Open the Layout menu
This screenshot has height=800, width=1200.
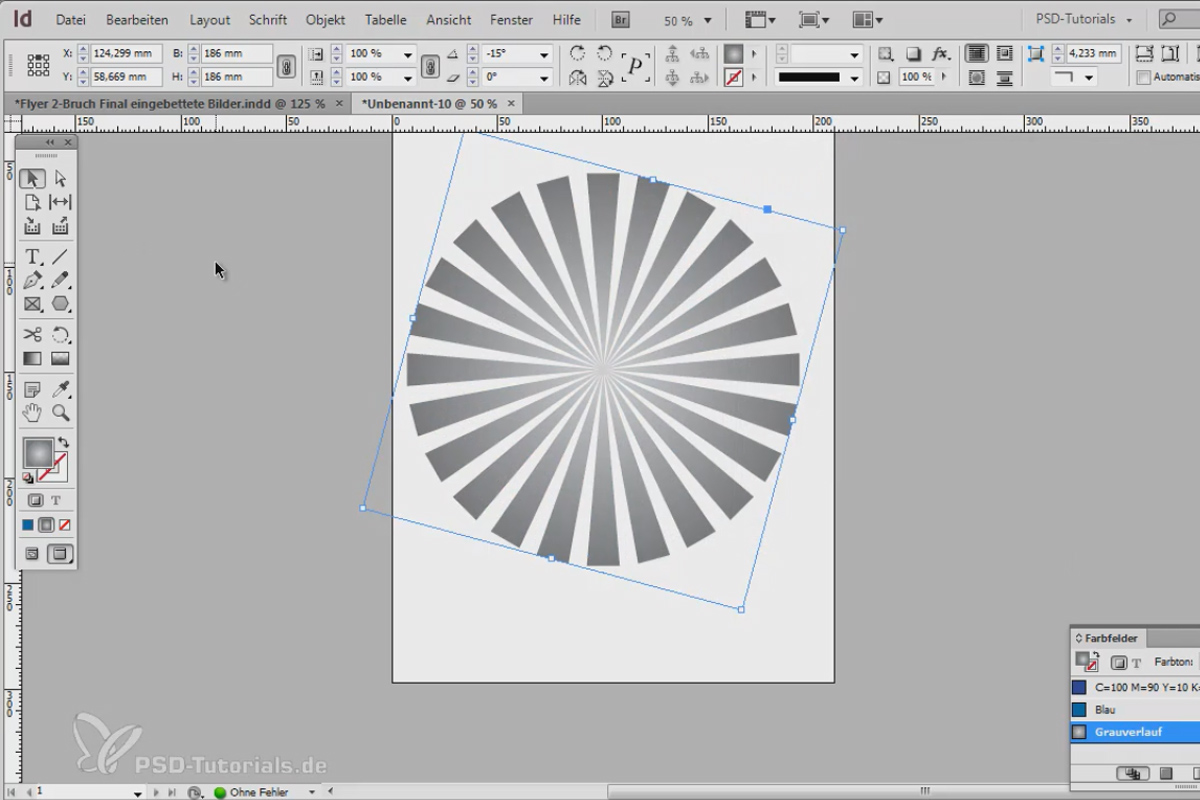[x=210, y=20]
